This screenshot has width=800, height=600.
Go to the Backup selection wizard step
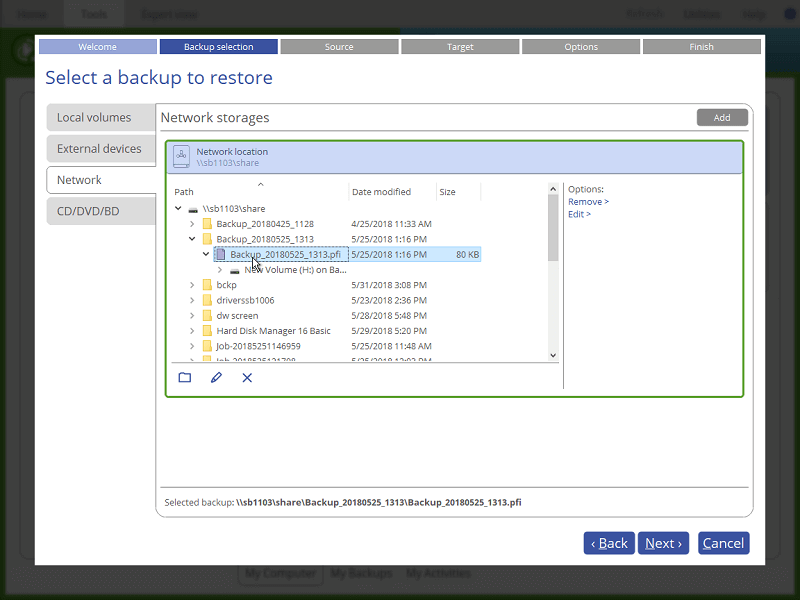218,46
